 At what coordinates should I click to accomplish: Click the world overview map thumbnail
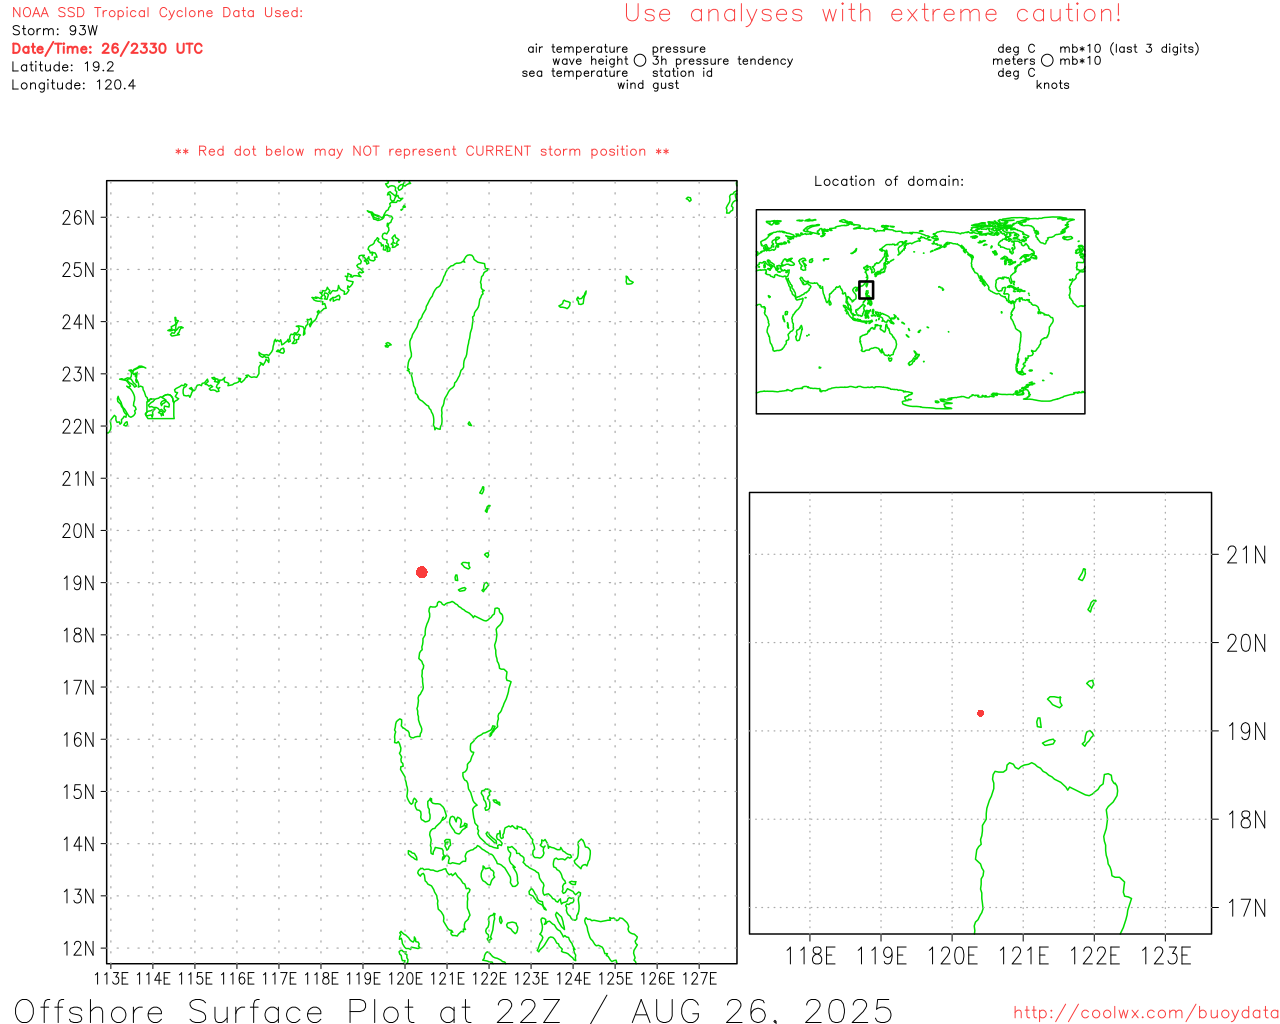[920, 312]
